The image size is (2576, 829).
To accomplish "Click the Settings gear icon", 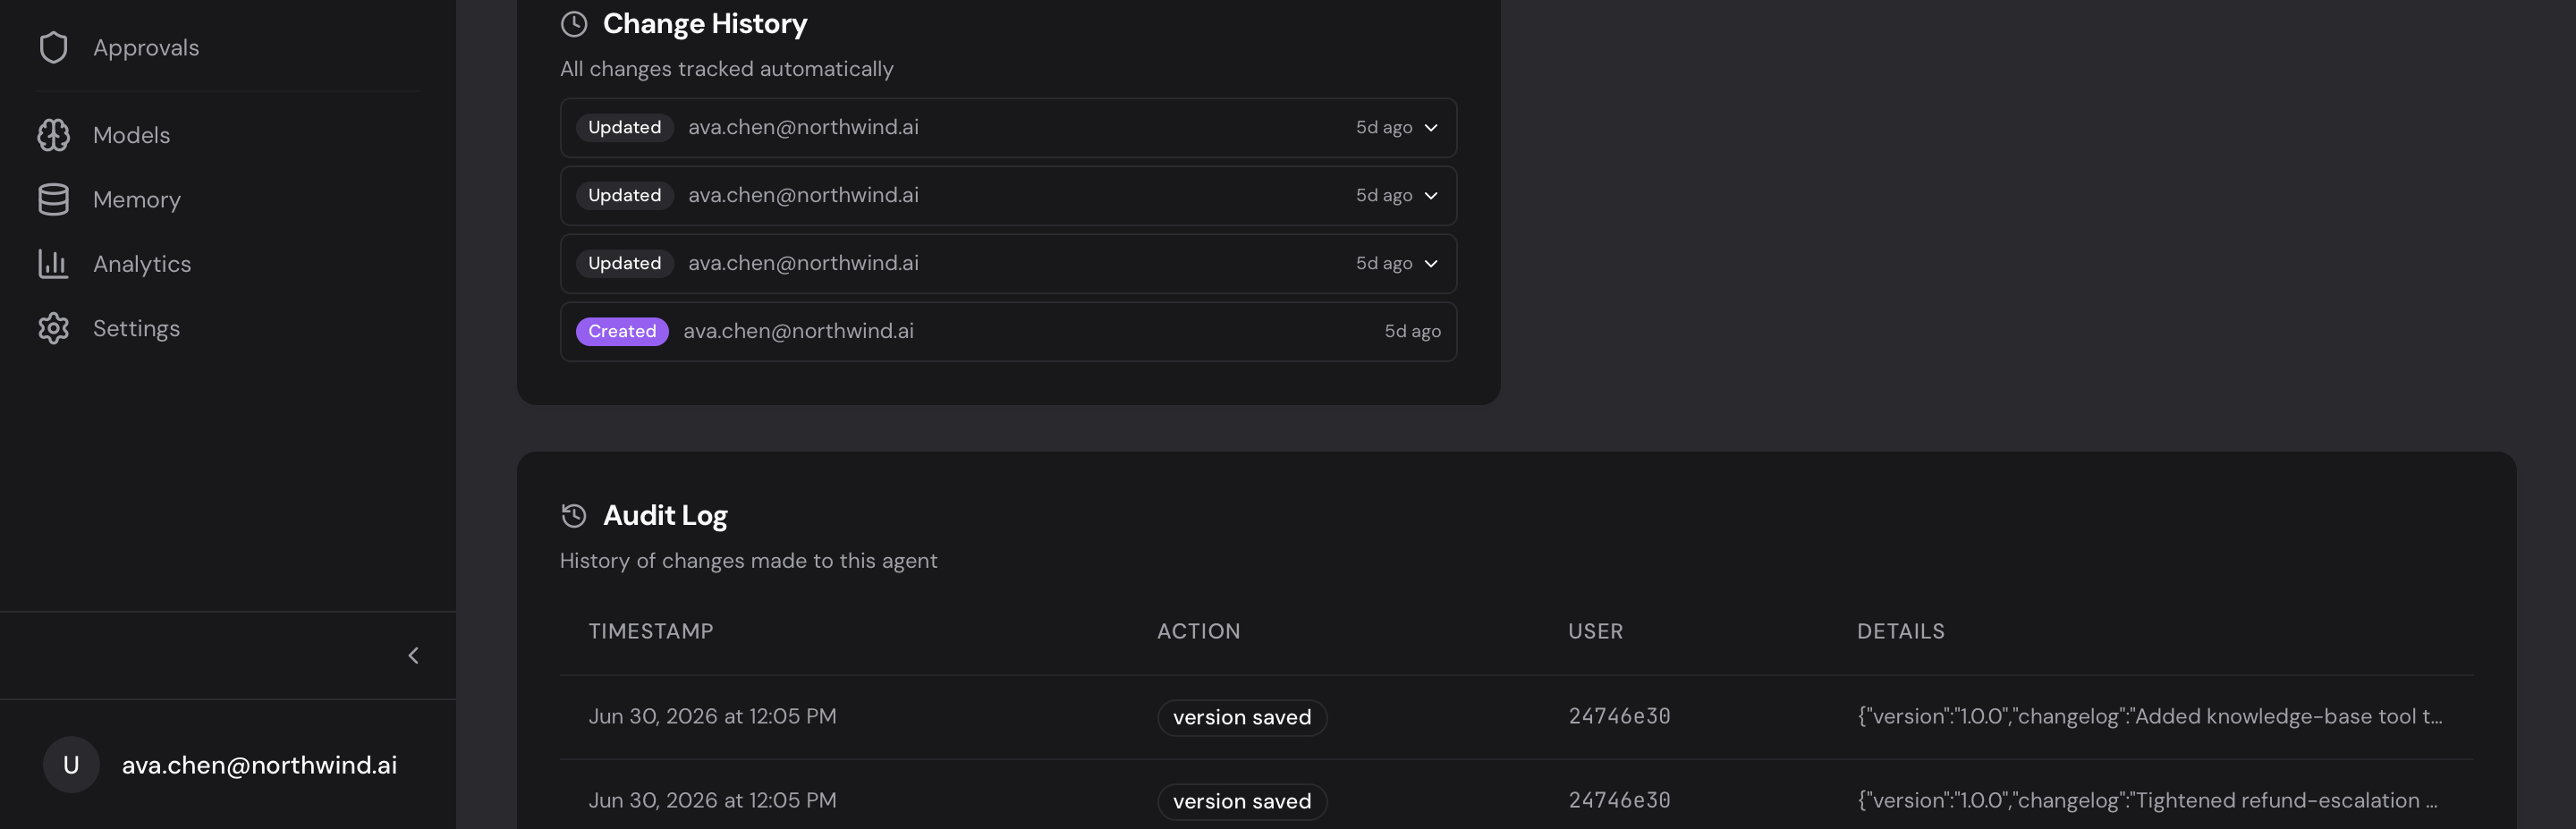I will coord(53,328).
